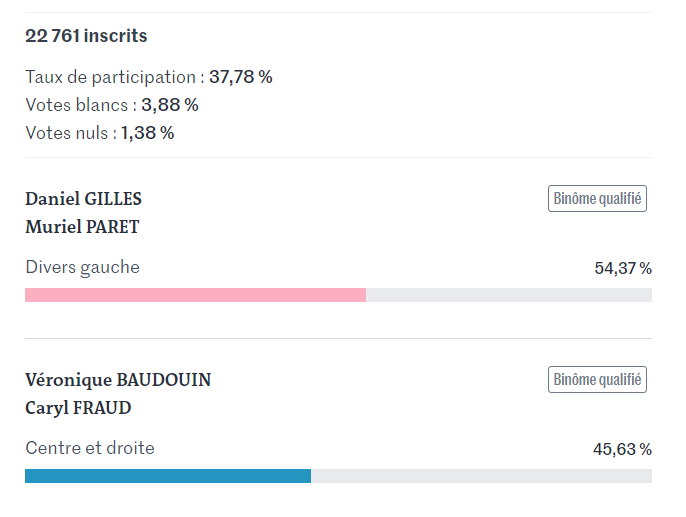Click the Binôme qualifié badge for Baudouin
Screen dimensions: 686x517
click(597, 379)
